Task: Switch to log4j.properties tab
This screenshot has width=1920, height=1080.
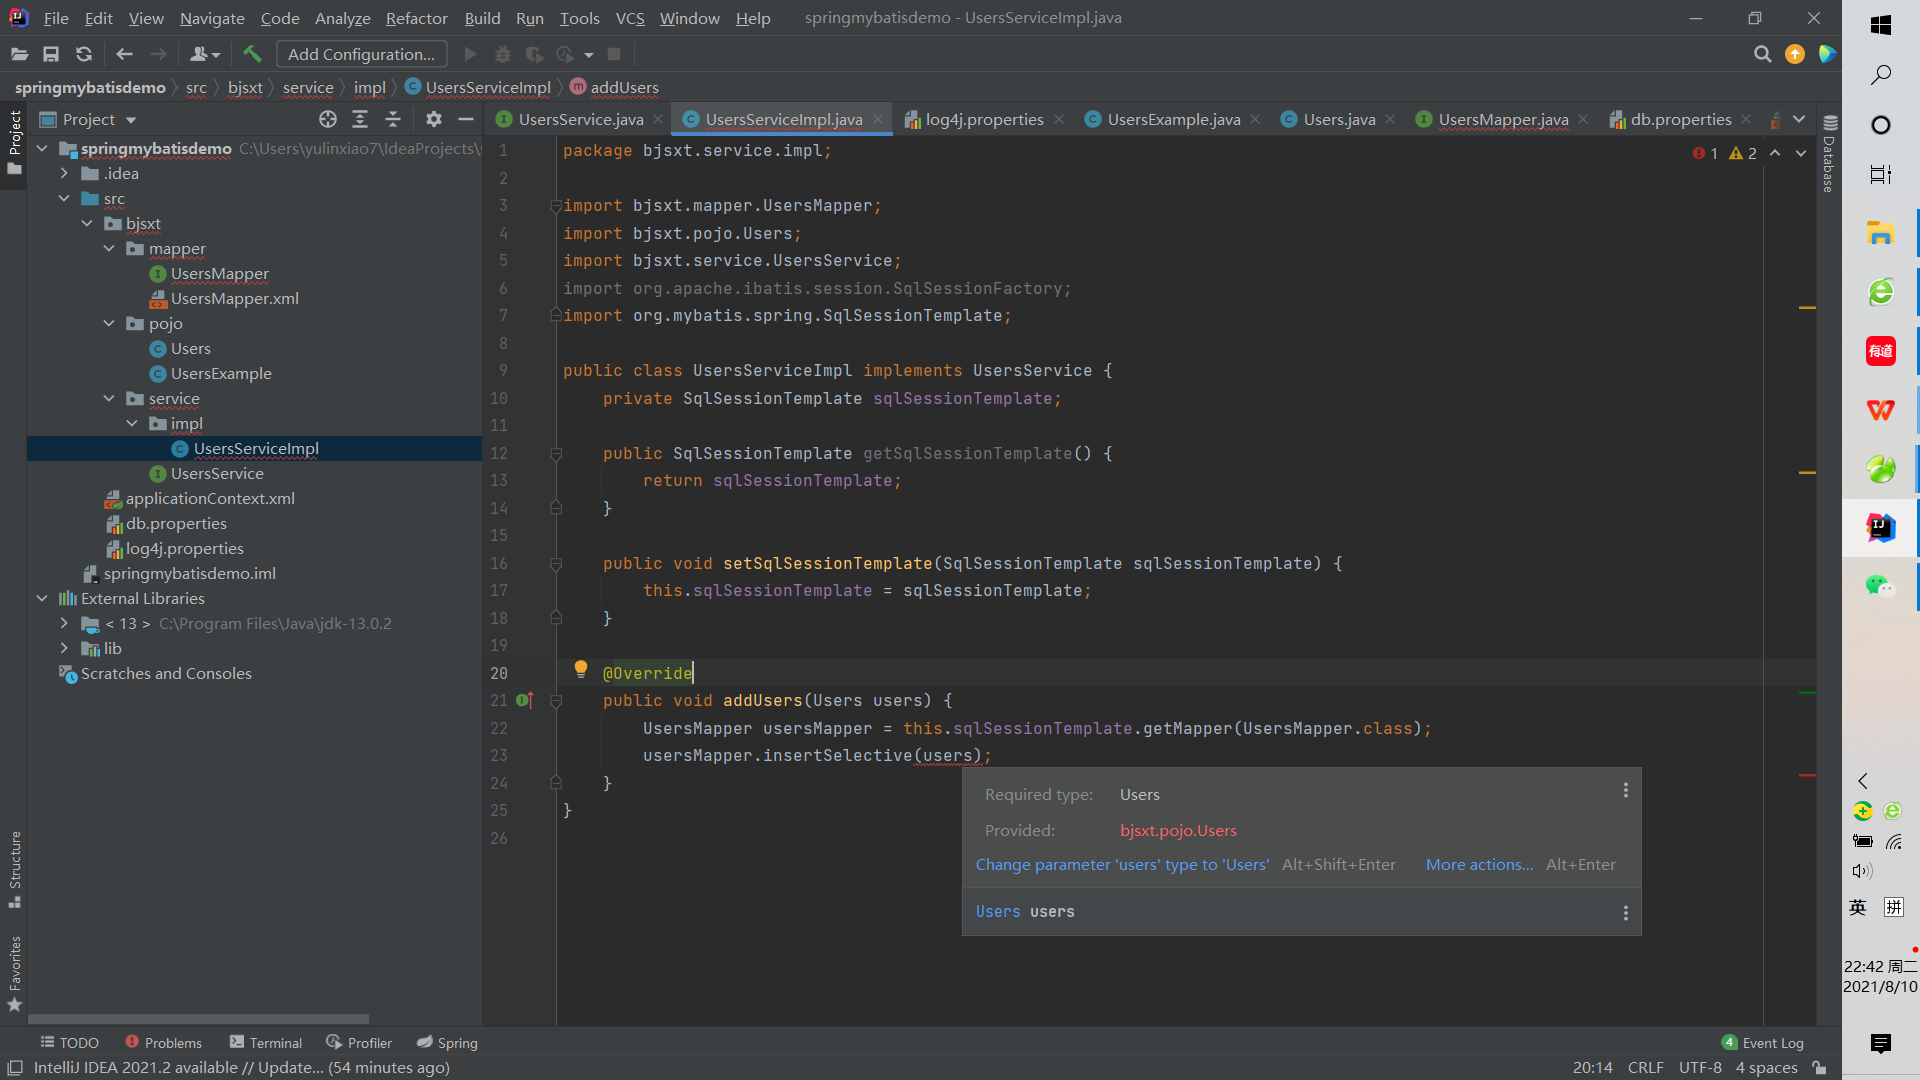Action: point(984,119)
